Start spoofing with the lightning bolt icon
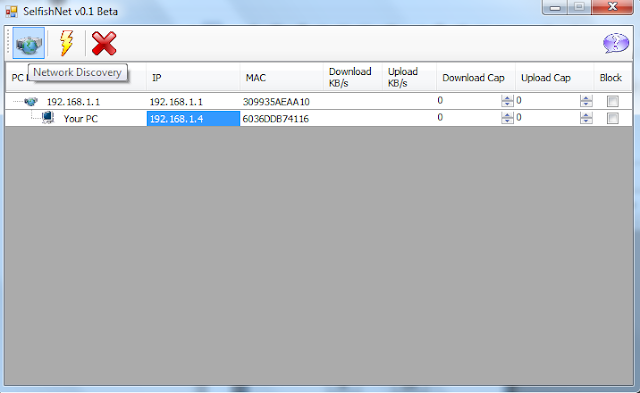The width and height of the screenshot is (640, 393). click(x=67, y=43)
